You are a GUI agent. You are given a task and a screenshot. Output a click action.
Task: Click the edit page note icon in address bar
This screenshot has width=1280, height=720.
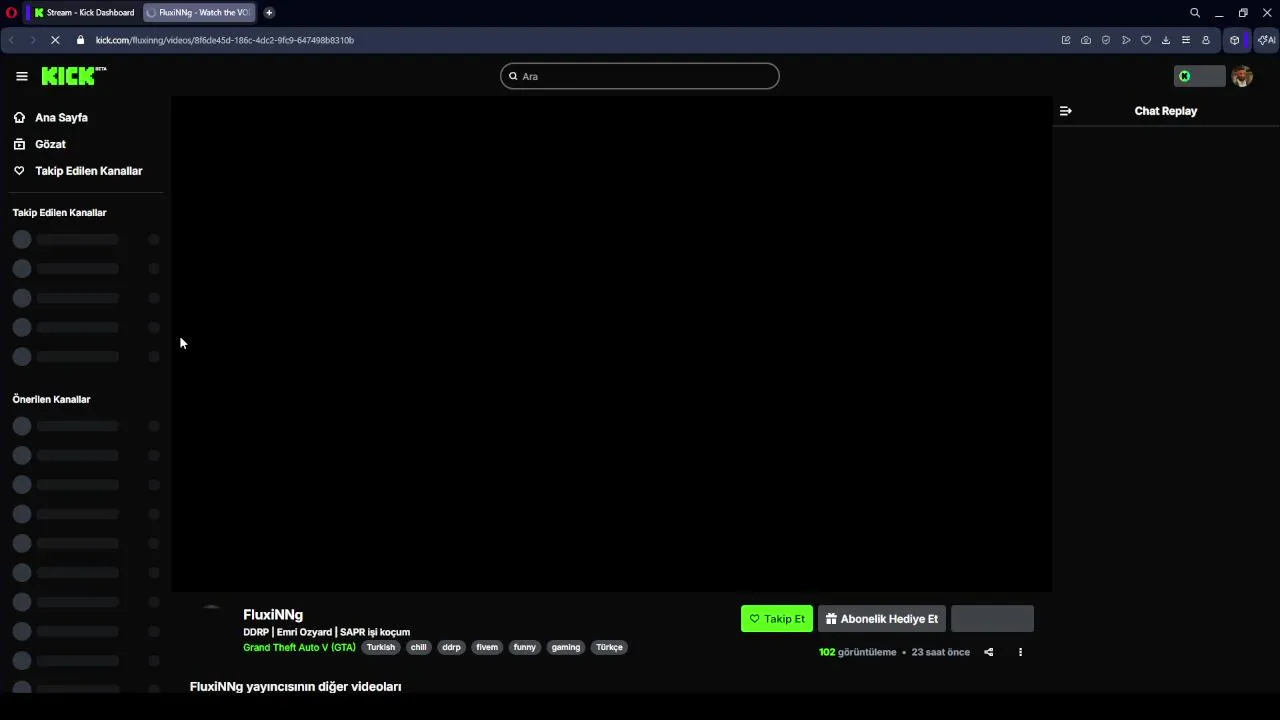tap(1066, 40)
